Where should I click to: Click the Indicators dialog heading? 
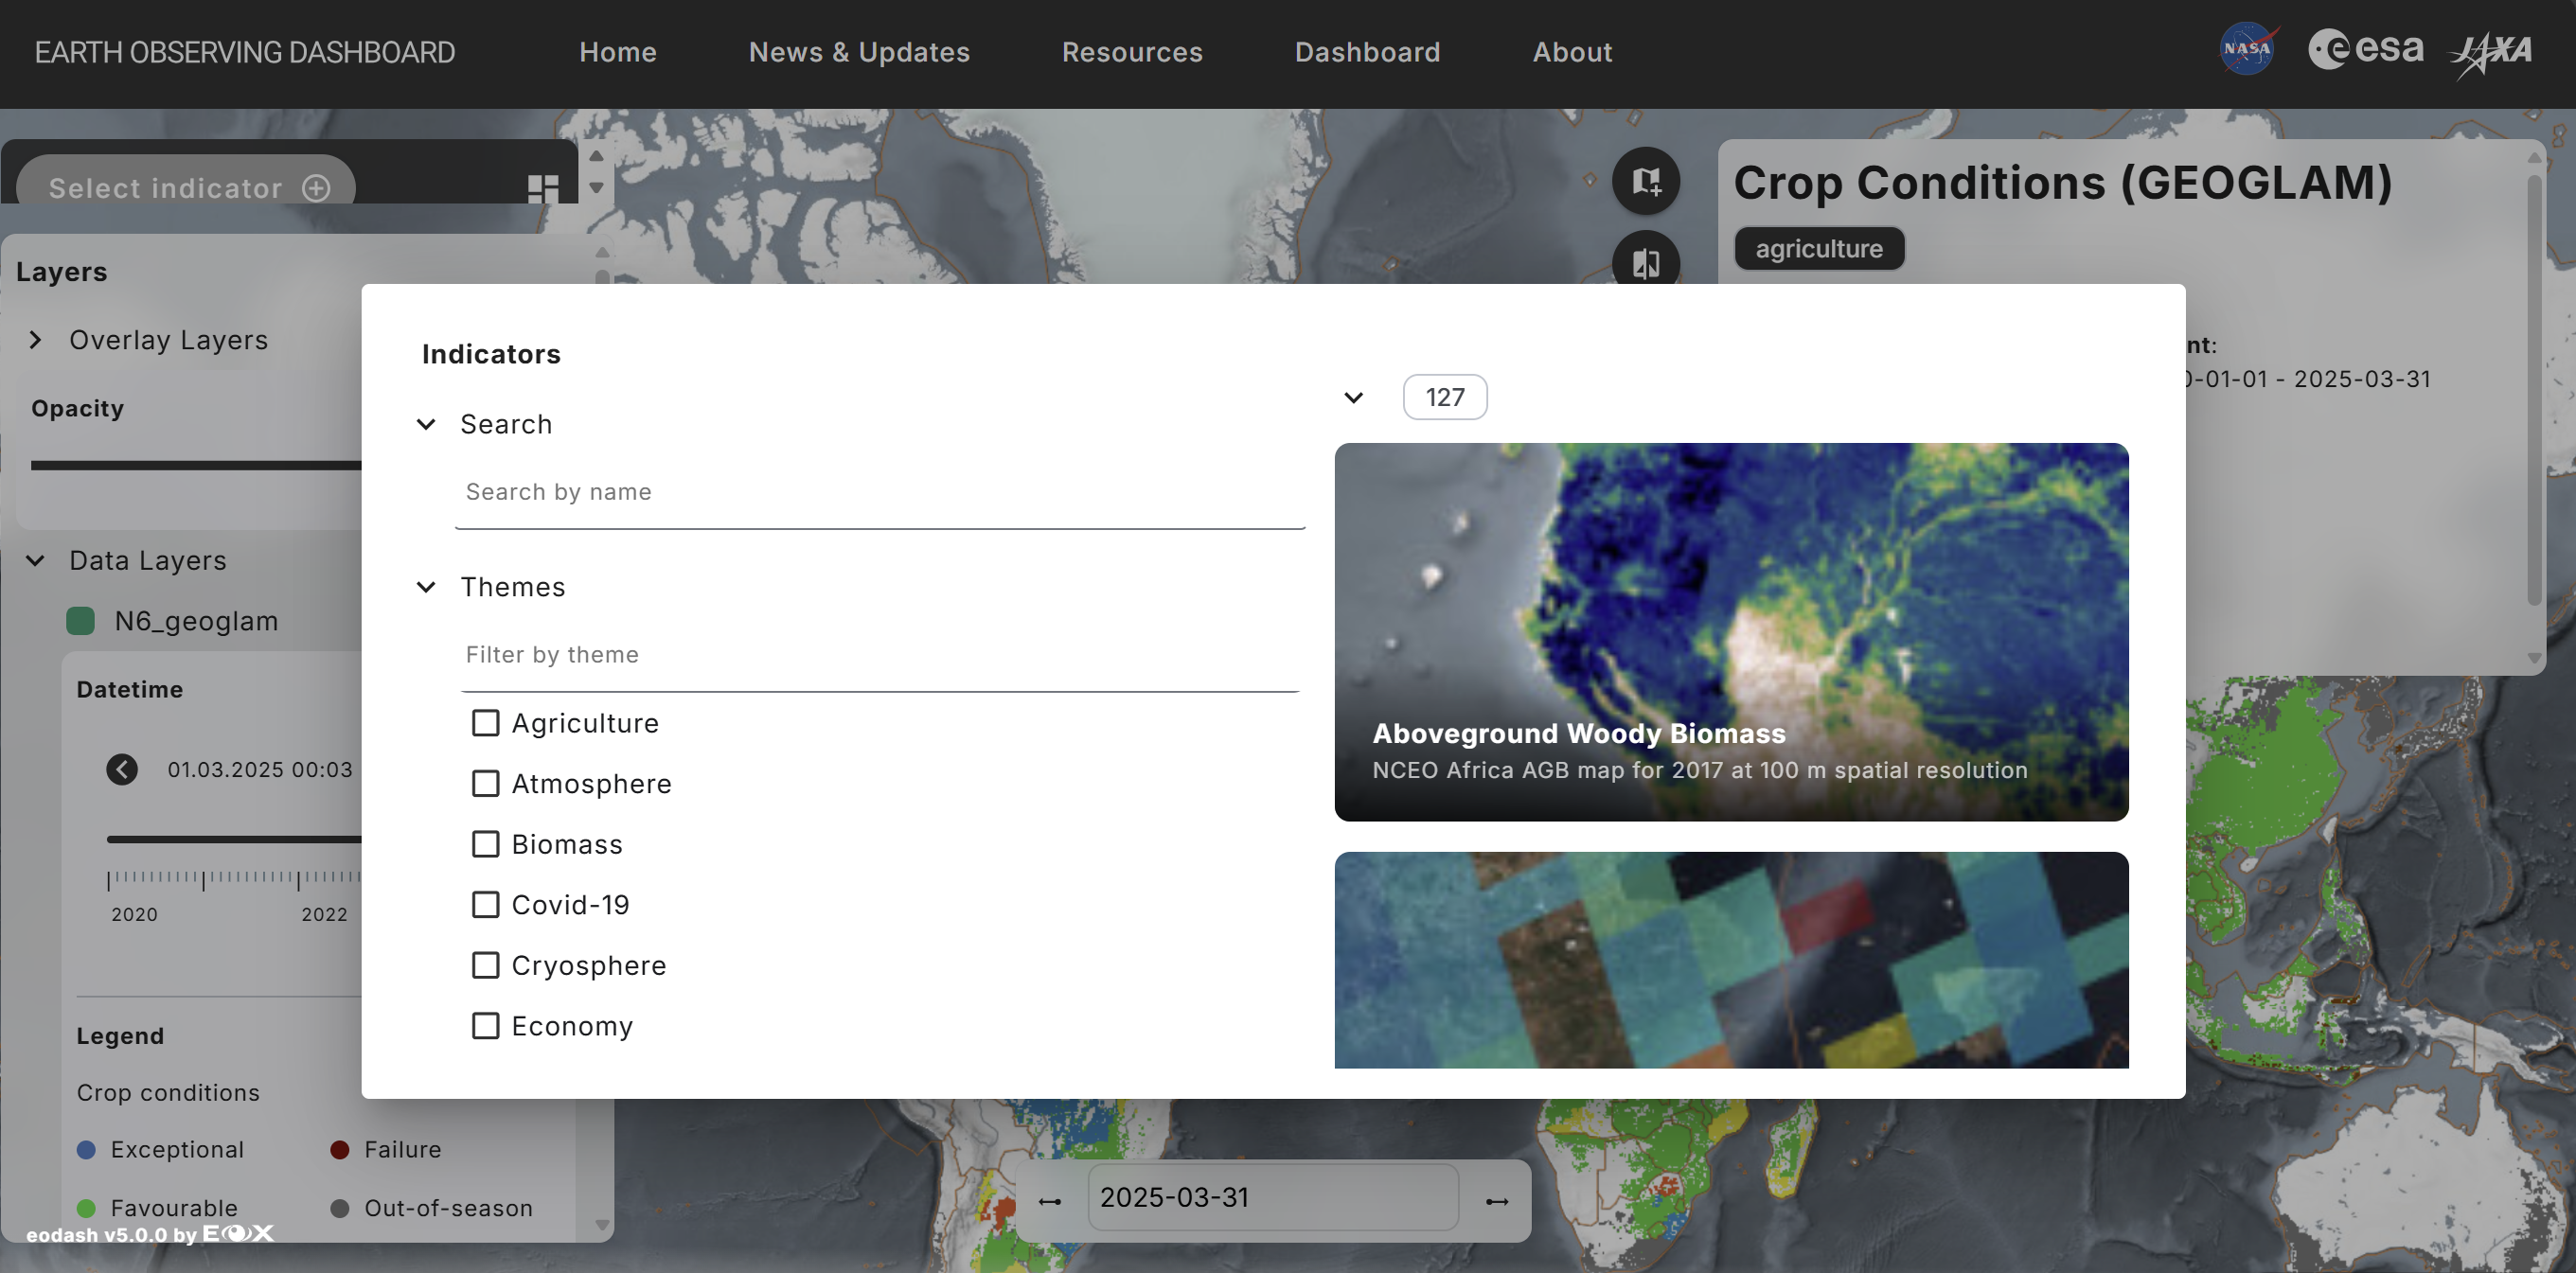click(491, 354)
